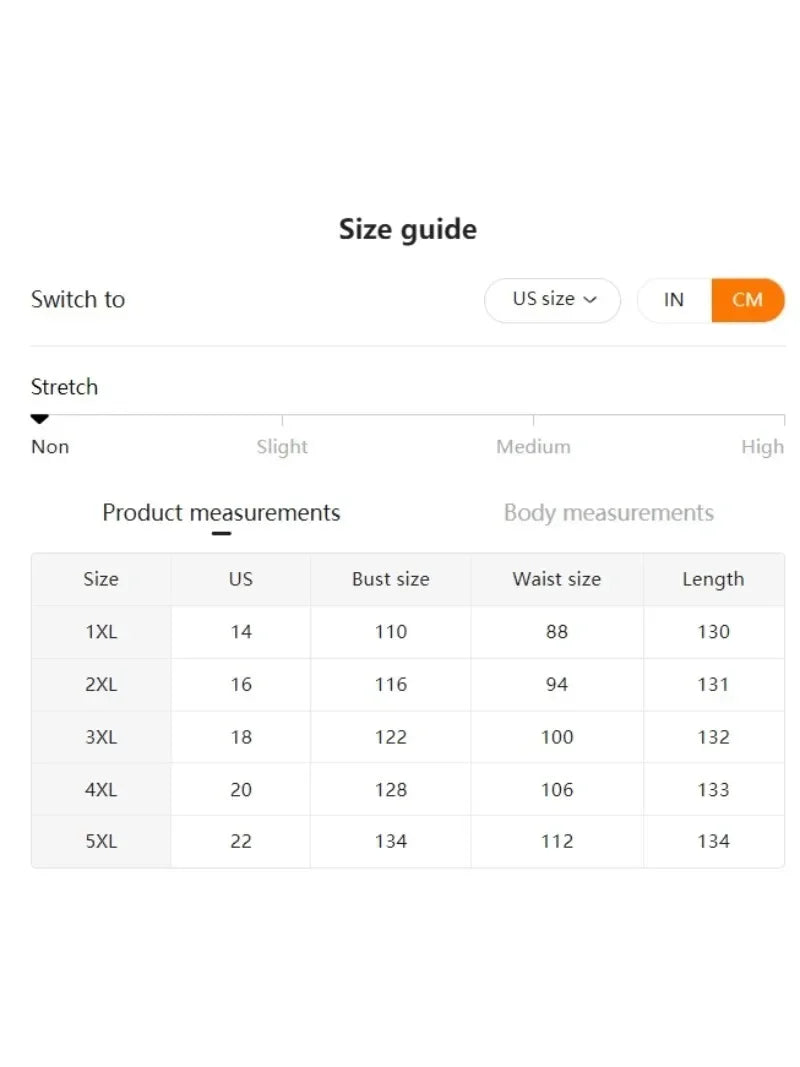Select the 1XL size row
800x1067 pixels.
101,632
